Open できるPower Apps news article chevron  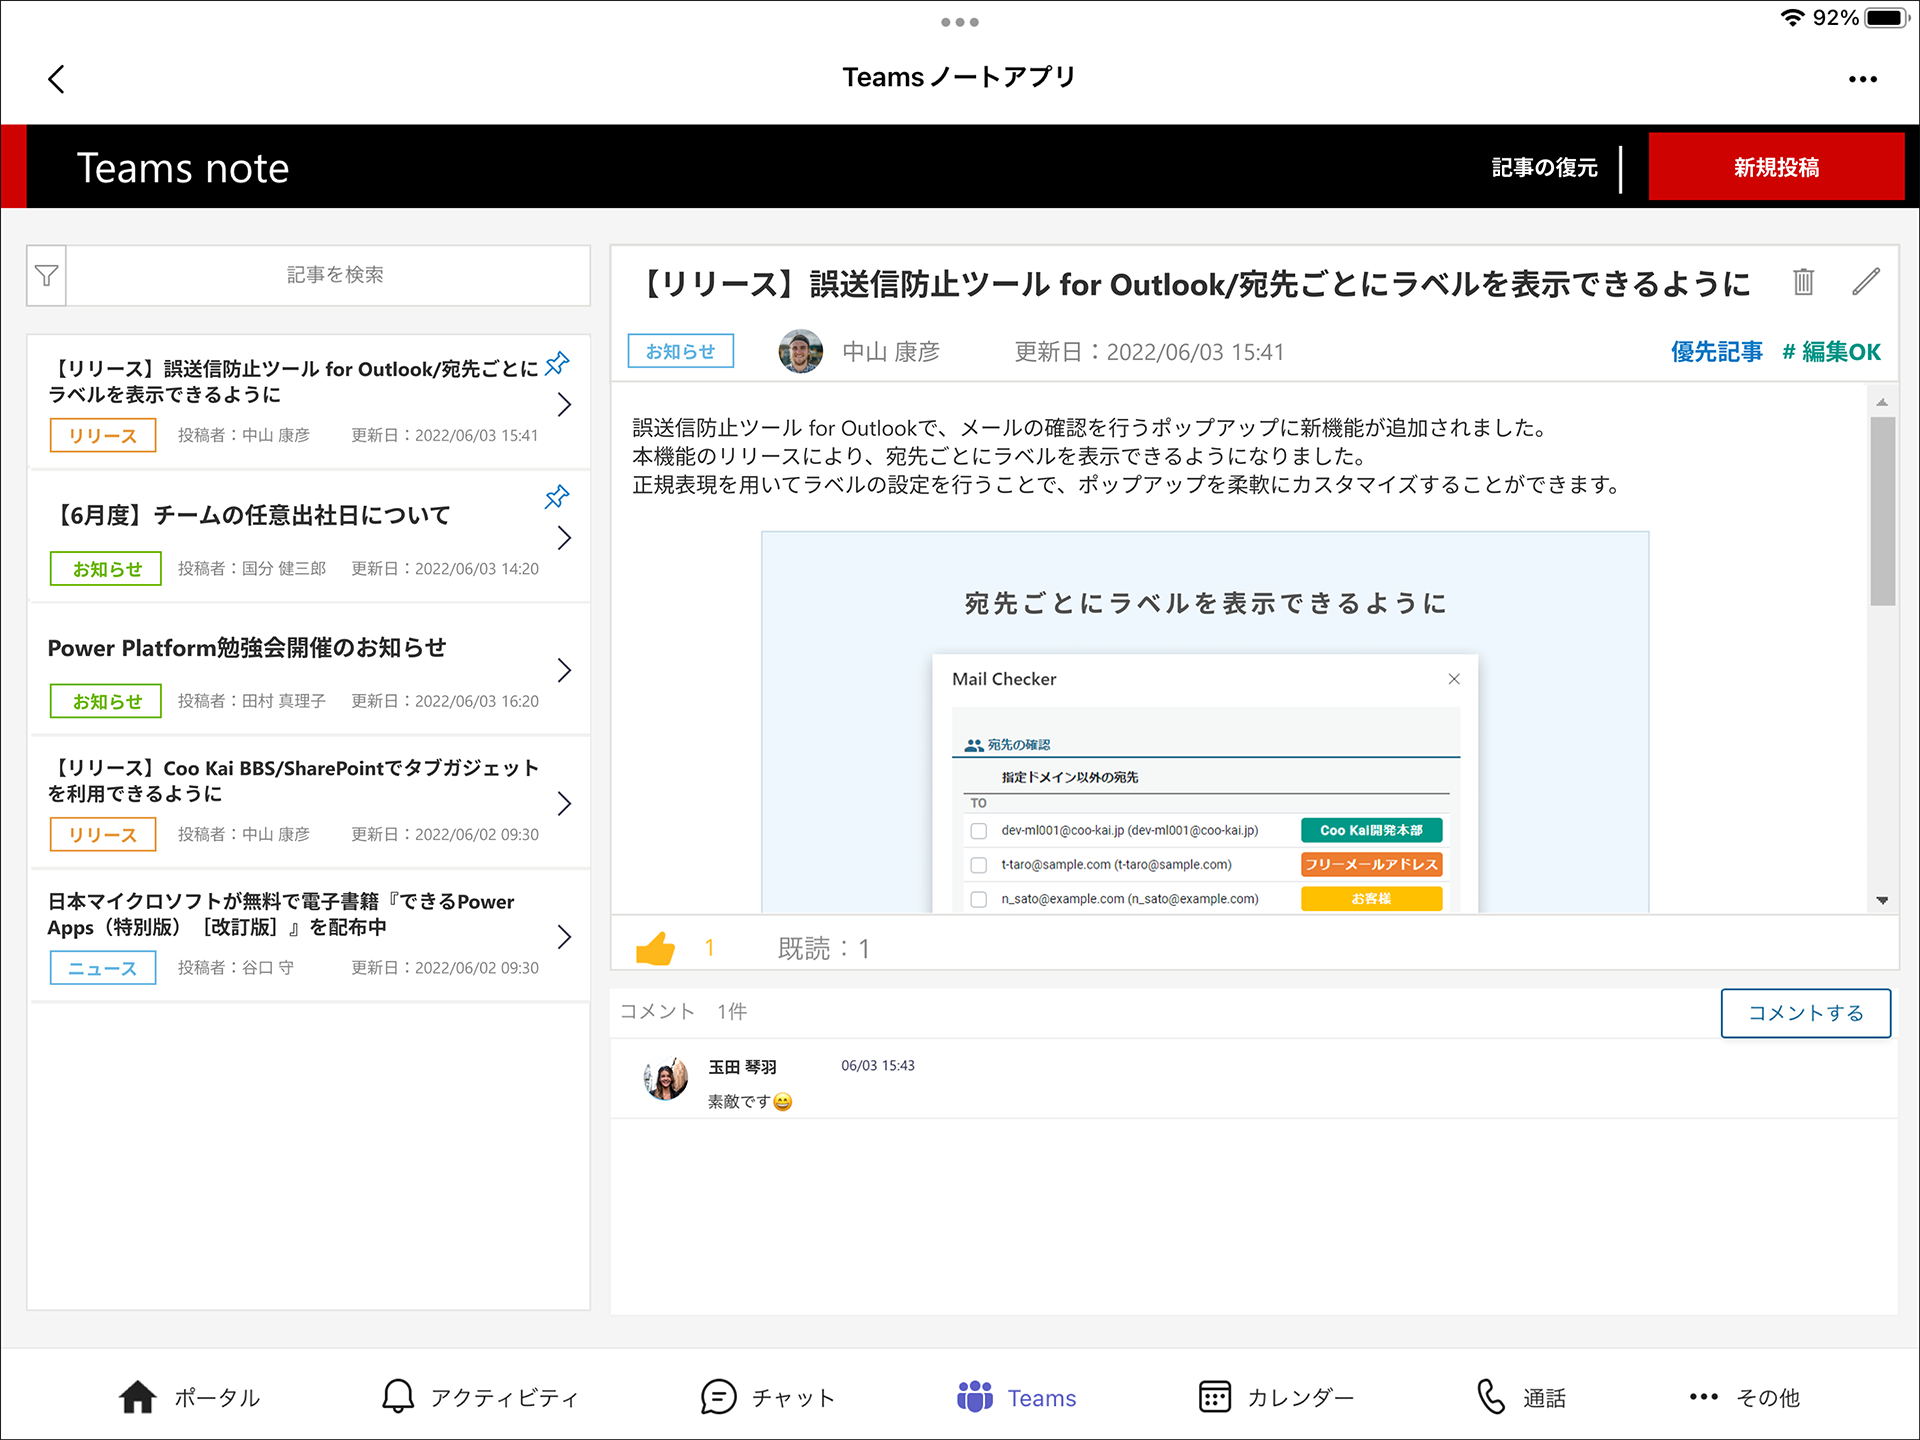click(564, 937)
